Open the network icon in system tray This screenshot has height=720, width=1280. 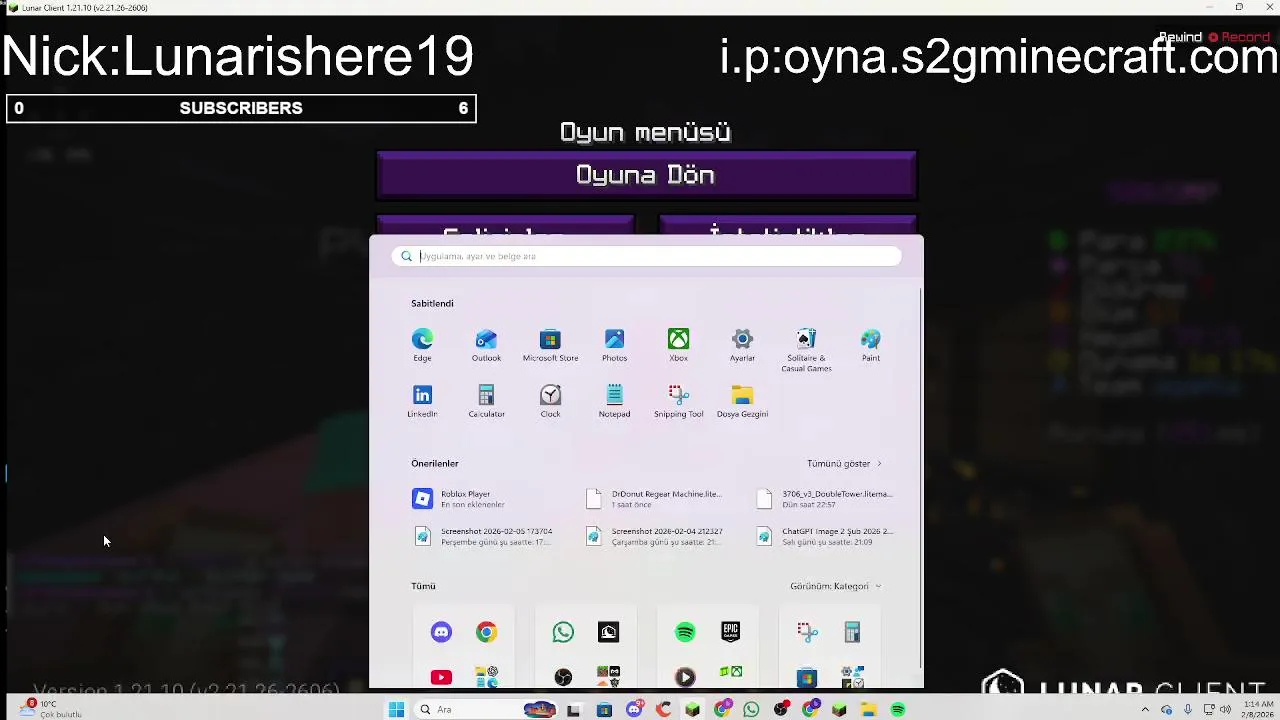point(1209,709)
